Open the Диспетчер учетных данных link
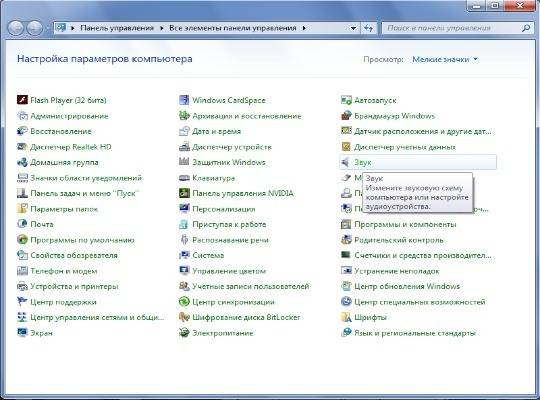The height and width of the screenshot is (400, 540). click(x=405, y=147)
